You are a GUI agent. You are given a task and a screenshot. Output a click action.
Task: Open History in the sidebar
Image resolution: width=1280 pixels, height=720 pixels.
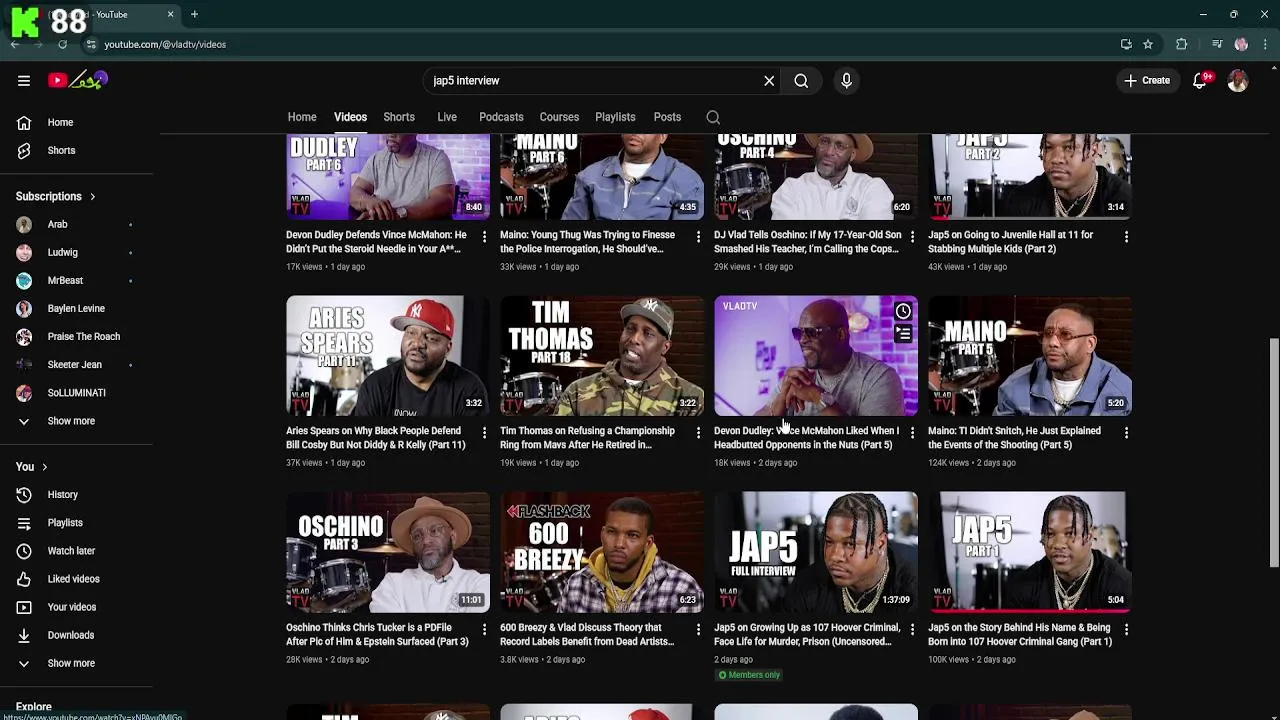click(x=76, y=495)
